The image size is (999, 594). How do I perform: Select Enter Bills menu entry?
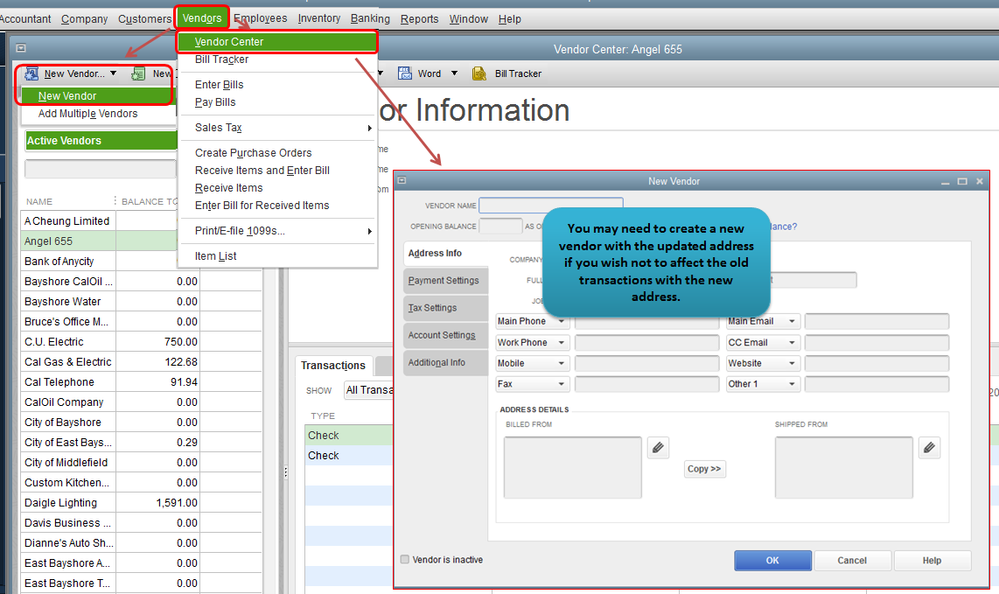coord(219,85)
